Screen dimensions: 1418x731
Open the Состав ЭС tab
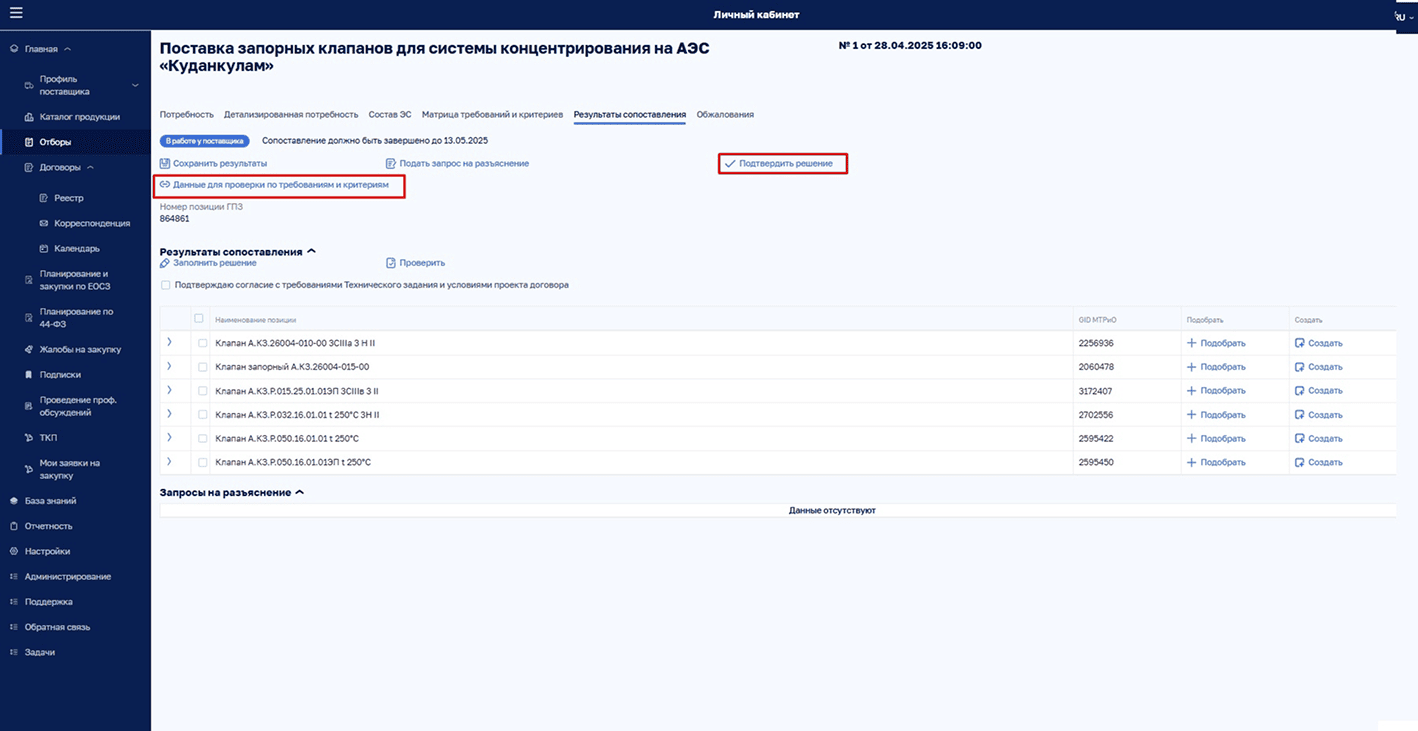click(390, 115)
